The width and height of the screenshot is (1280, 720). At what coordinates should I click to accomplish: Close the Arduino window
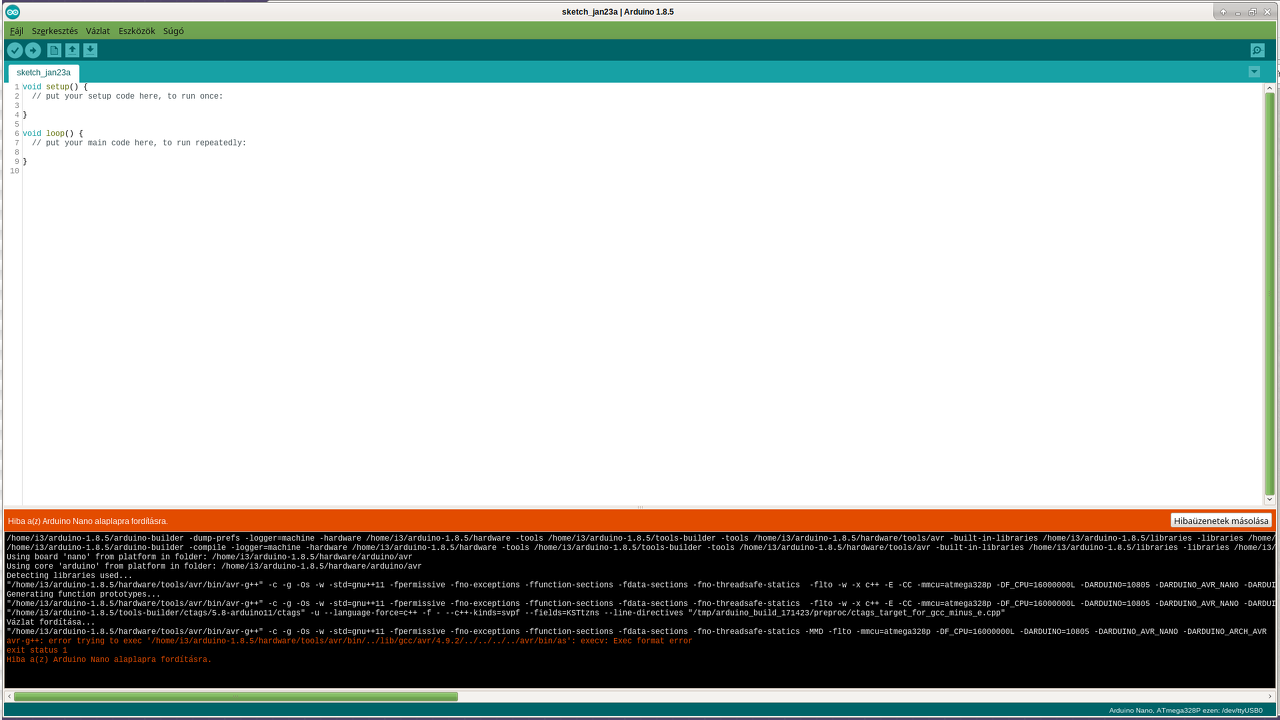coord(1266,12)
